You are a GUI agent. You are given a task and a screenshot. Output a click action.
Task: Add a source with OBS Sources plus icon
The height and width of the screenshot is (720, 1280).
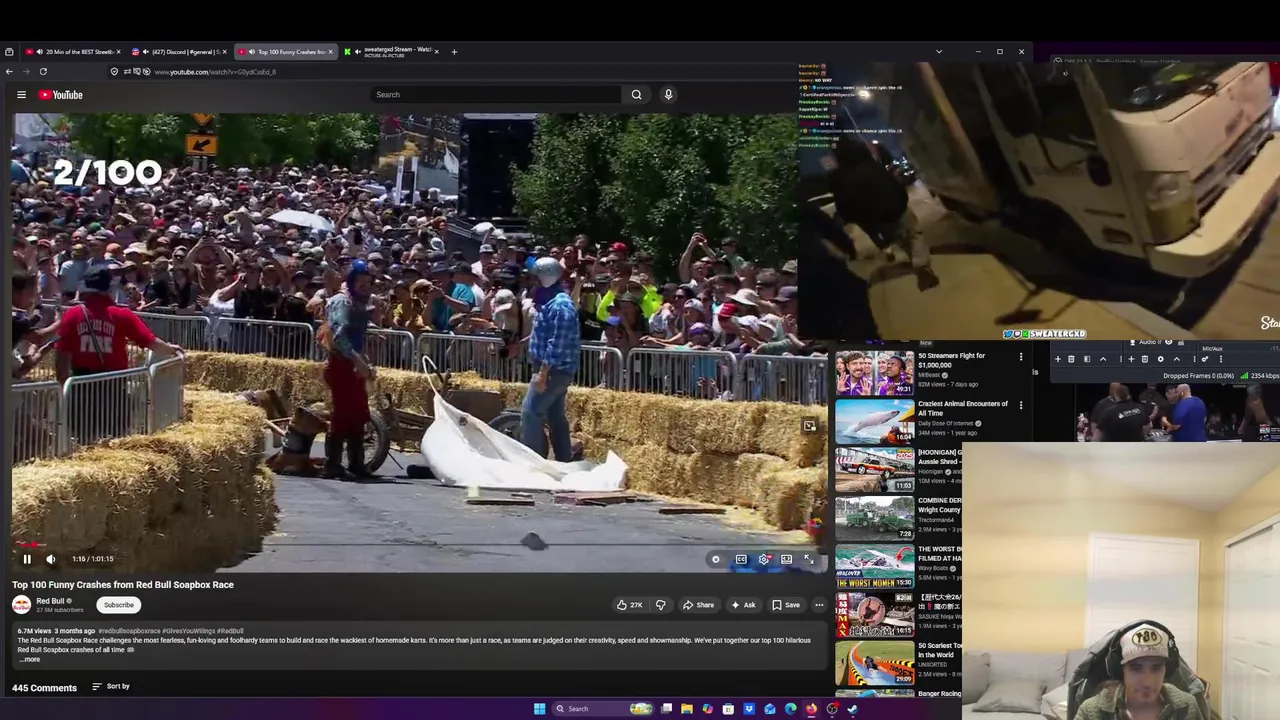tap(1131, 359)
